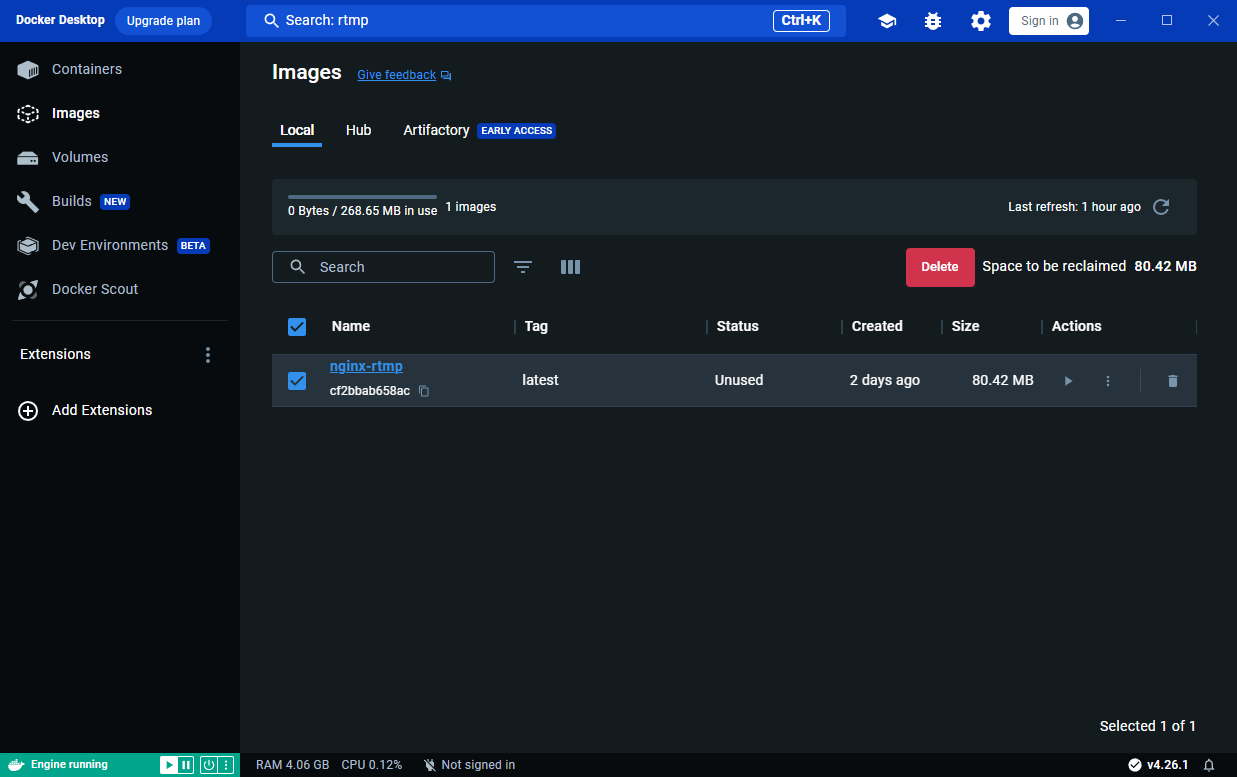The height and width of the screenshot is (777, 1237).
Task: Open engine options menu in status bar
Action: tap(226, 765)
